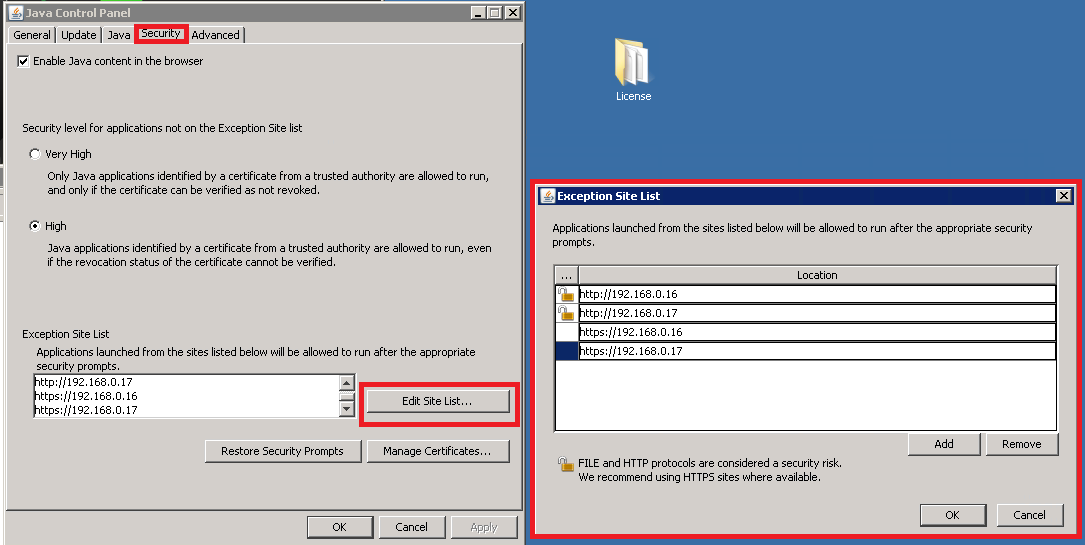Click the site list scrollbar down arrow
Viewport: 1085px width, 545px height.
point(347,409)
